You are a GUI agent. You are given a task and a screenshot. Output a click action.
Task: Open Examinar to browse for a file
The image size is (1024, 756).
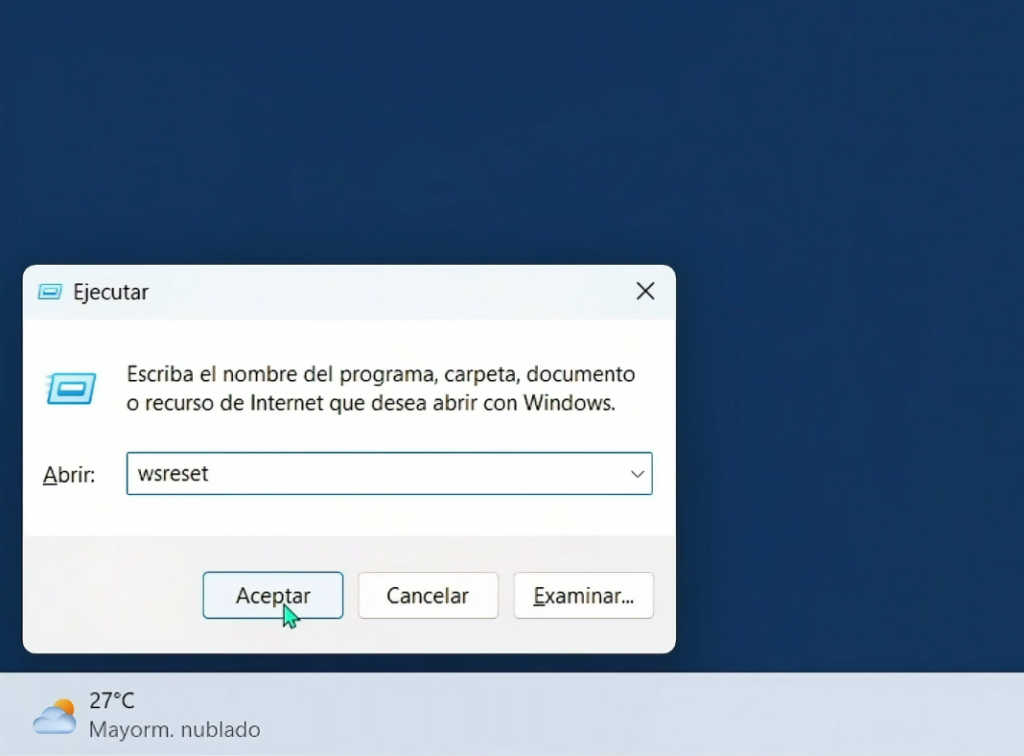[583, 595]
